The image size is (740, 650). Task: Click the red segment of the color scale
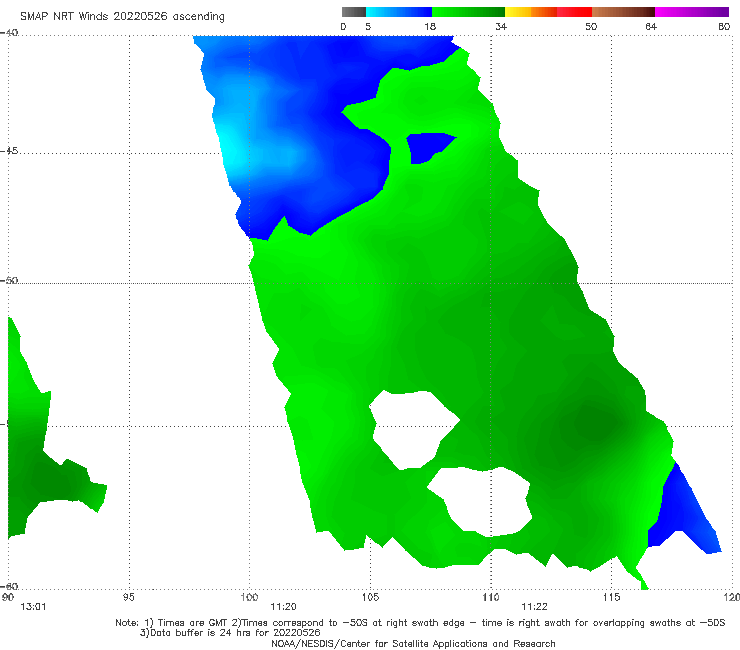click(x=574, y=12)
